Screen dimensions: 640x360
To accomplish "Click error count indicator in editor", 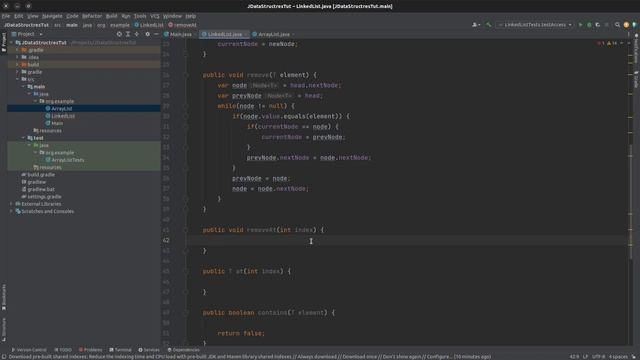I will tap(601, 43).
